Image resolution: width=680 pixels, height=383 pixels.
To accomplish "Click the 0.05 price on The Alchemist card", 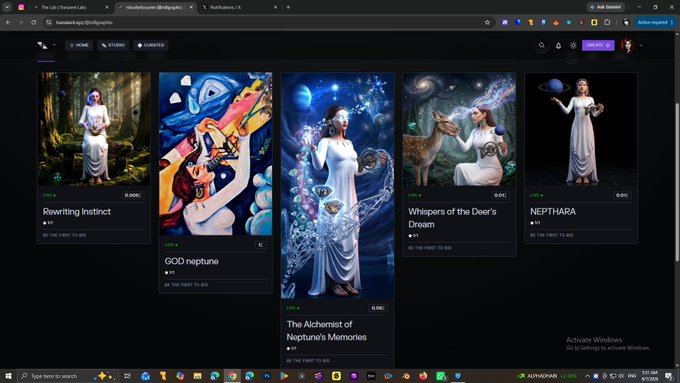I will tap(378, 308).
